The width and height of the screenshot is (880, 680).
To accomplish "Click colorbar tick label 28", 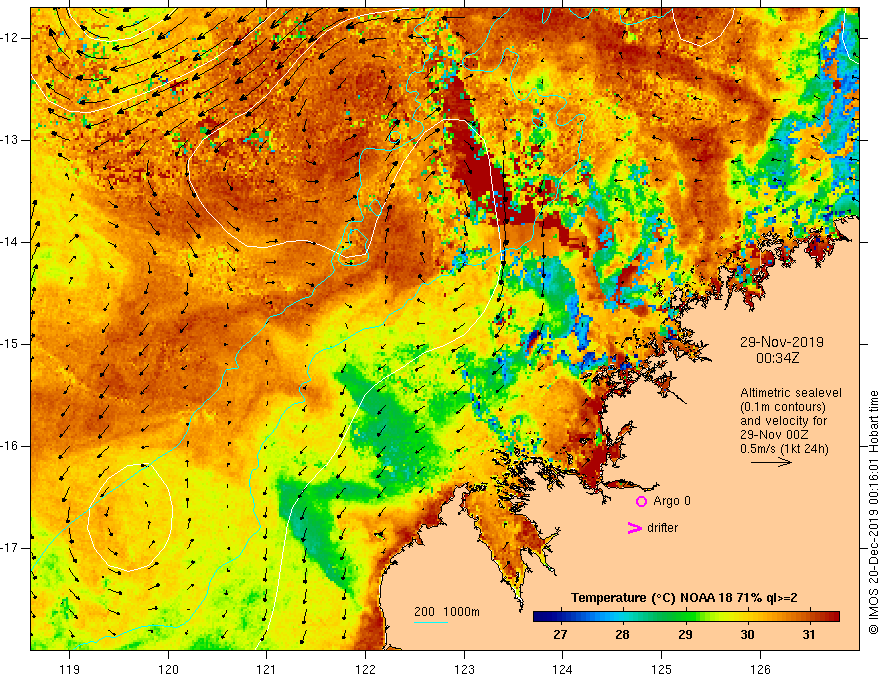I will coord(622,635).
